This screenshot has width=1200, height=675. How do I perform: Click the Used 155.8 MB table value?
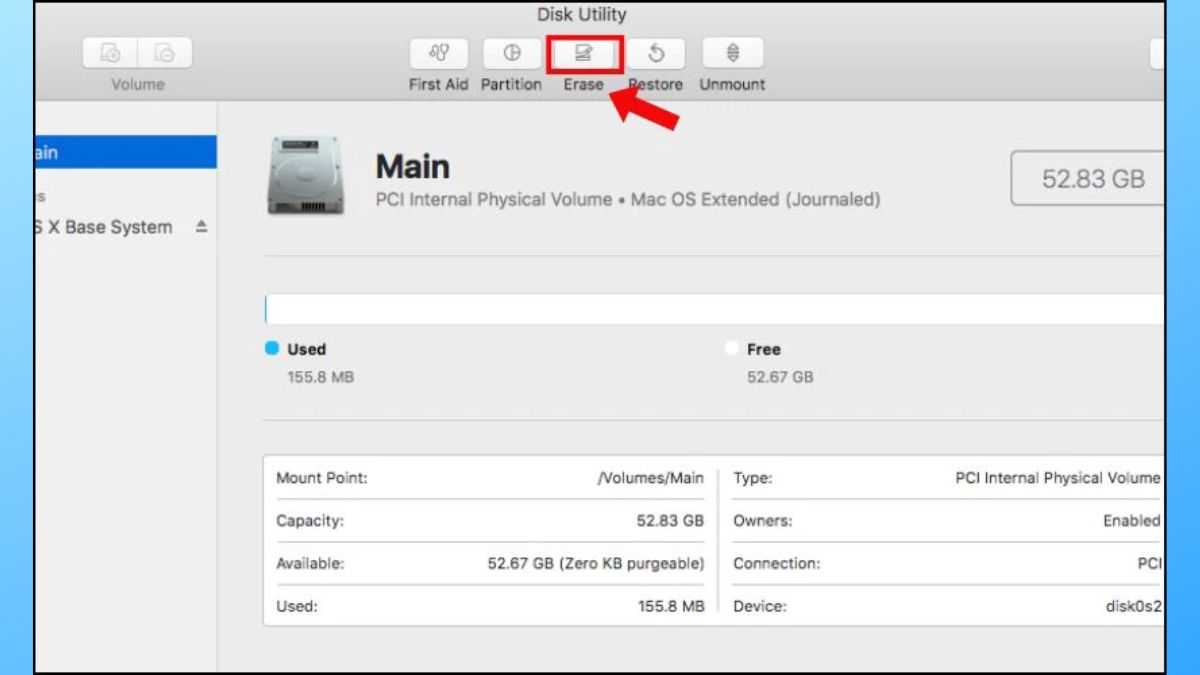pos(671,606)
